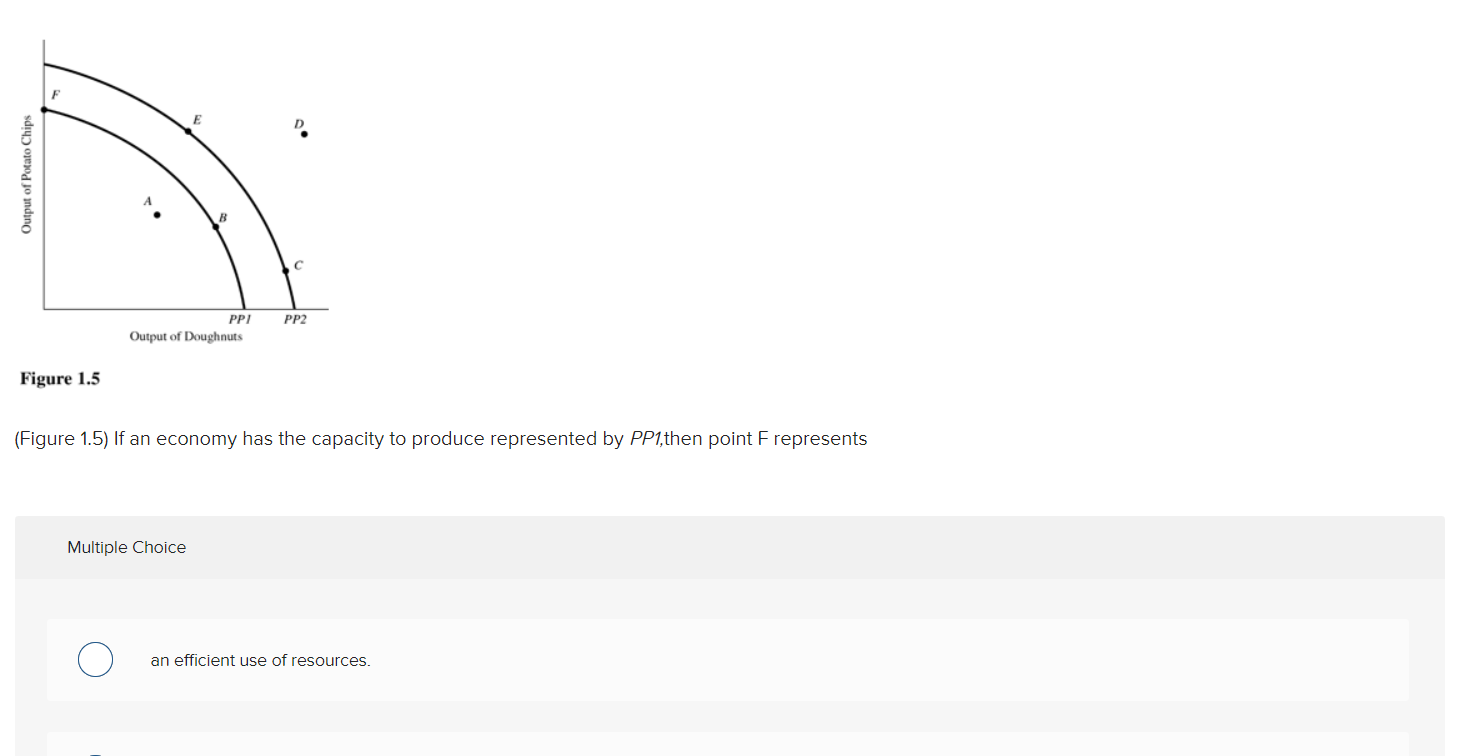This screenshot has height=756, width=1481.
Task: Click point D dot outside both curves
Action: pyautogui.click(x=304, y=134)
